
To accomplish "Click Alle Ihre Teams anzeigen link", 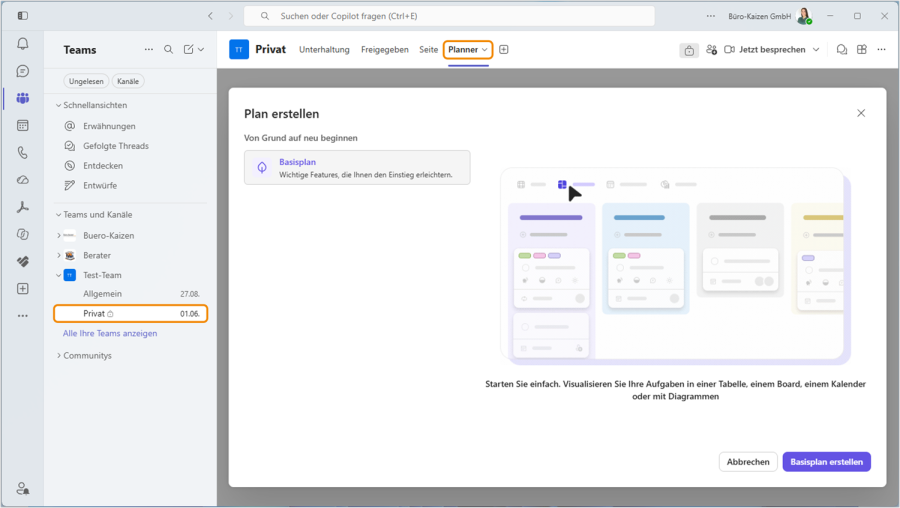I will tap(110, 334).
